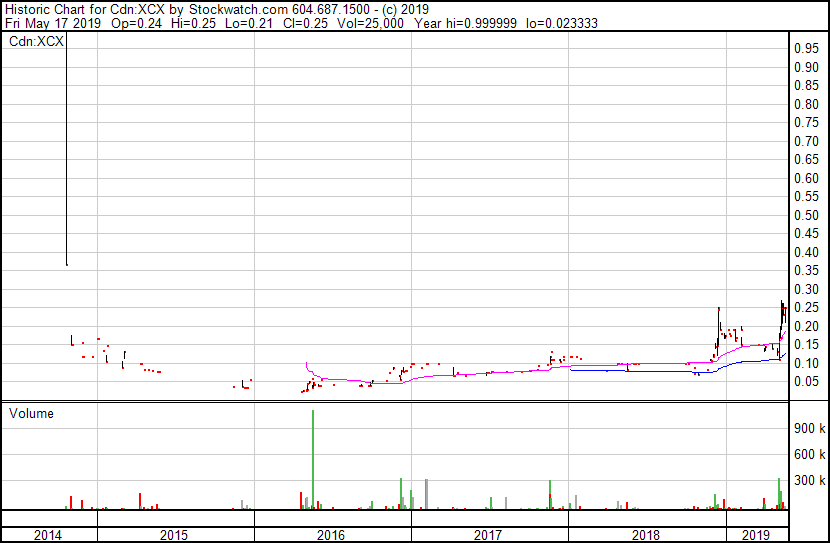Click the 0.95 price axis label

806,49
